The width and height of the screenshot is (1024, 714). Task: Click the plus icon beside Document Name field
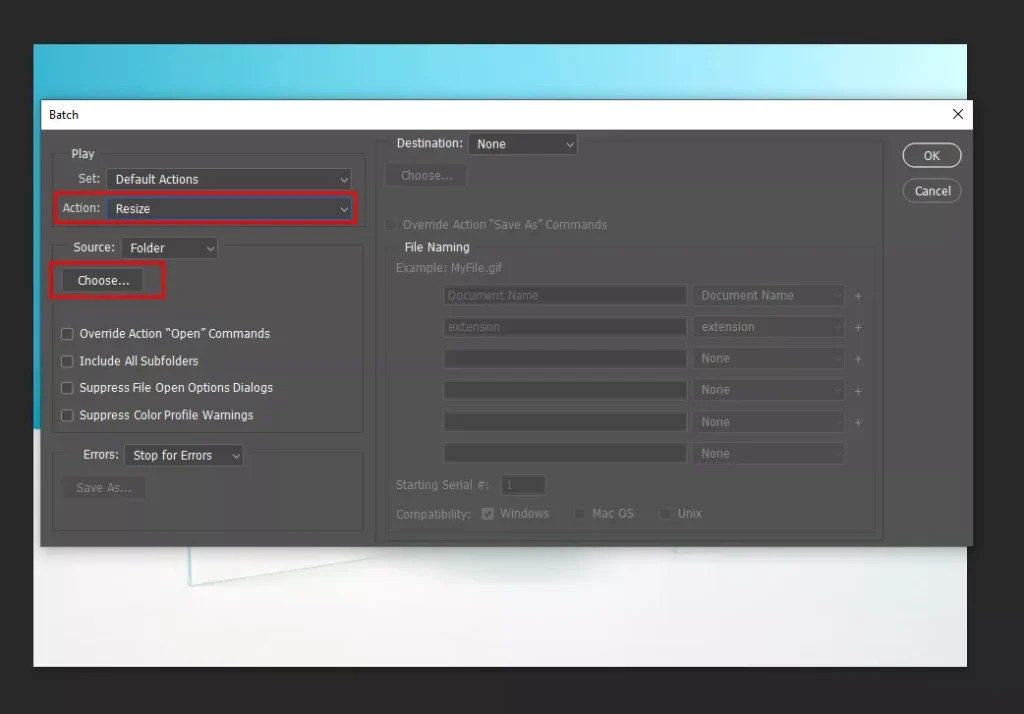pyautogui.click(x=858, y=295)
